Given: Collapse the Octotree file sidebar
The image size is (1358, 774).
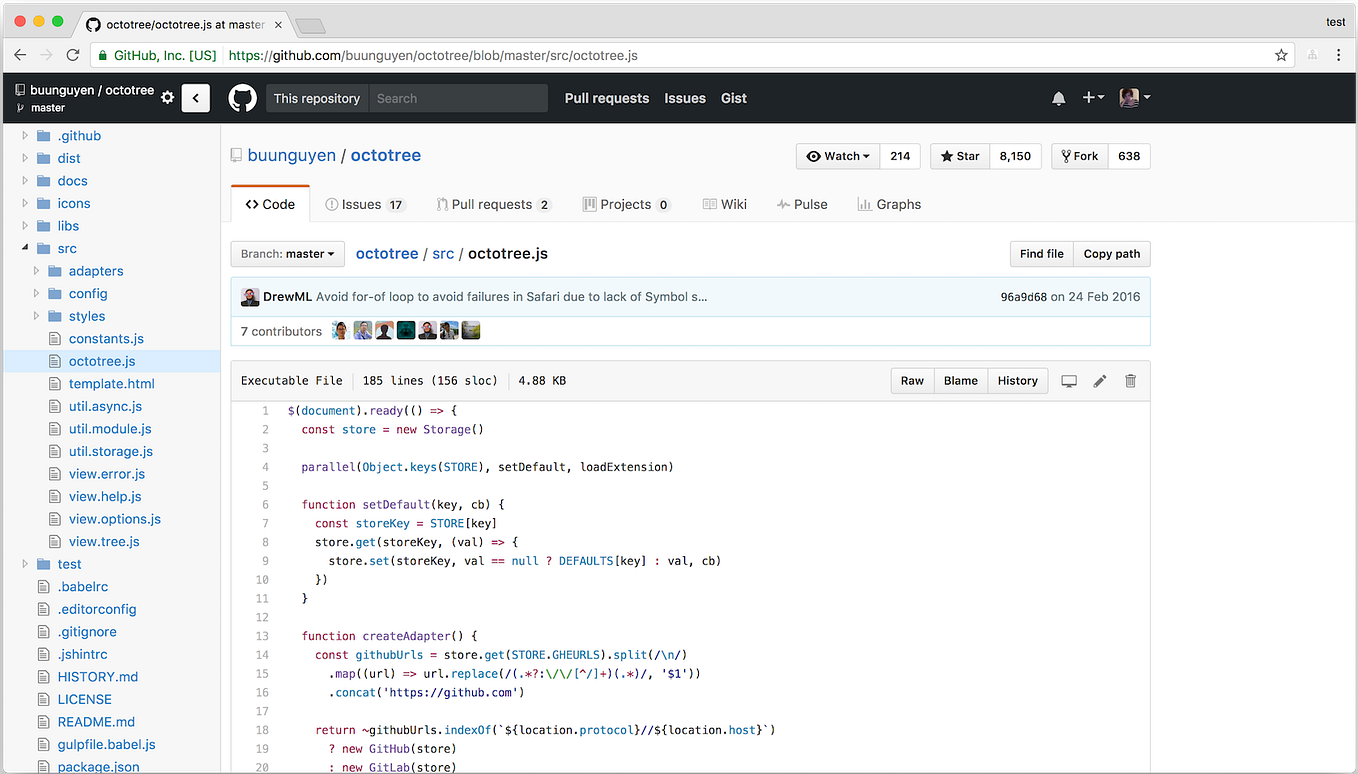Looking at the screenshot, I should coord(196,98).
